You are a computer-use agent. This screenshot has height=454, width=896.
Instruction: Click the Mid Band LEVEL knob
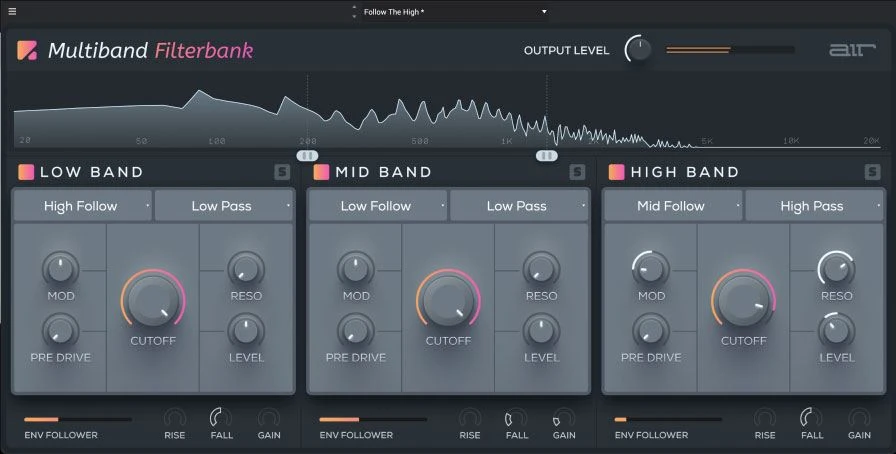pos(541,330)
